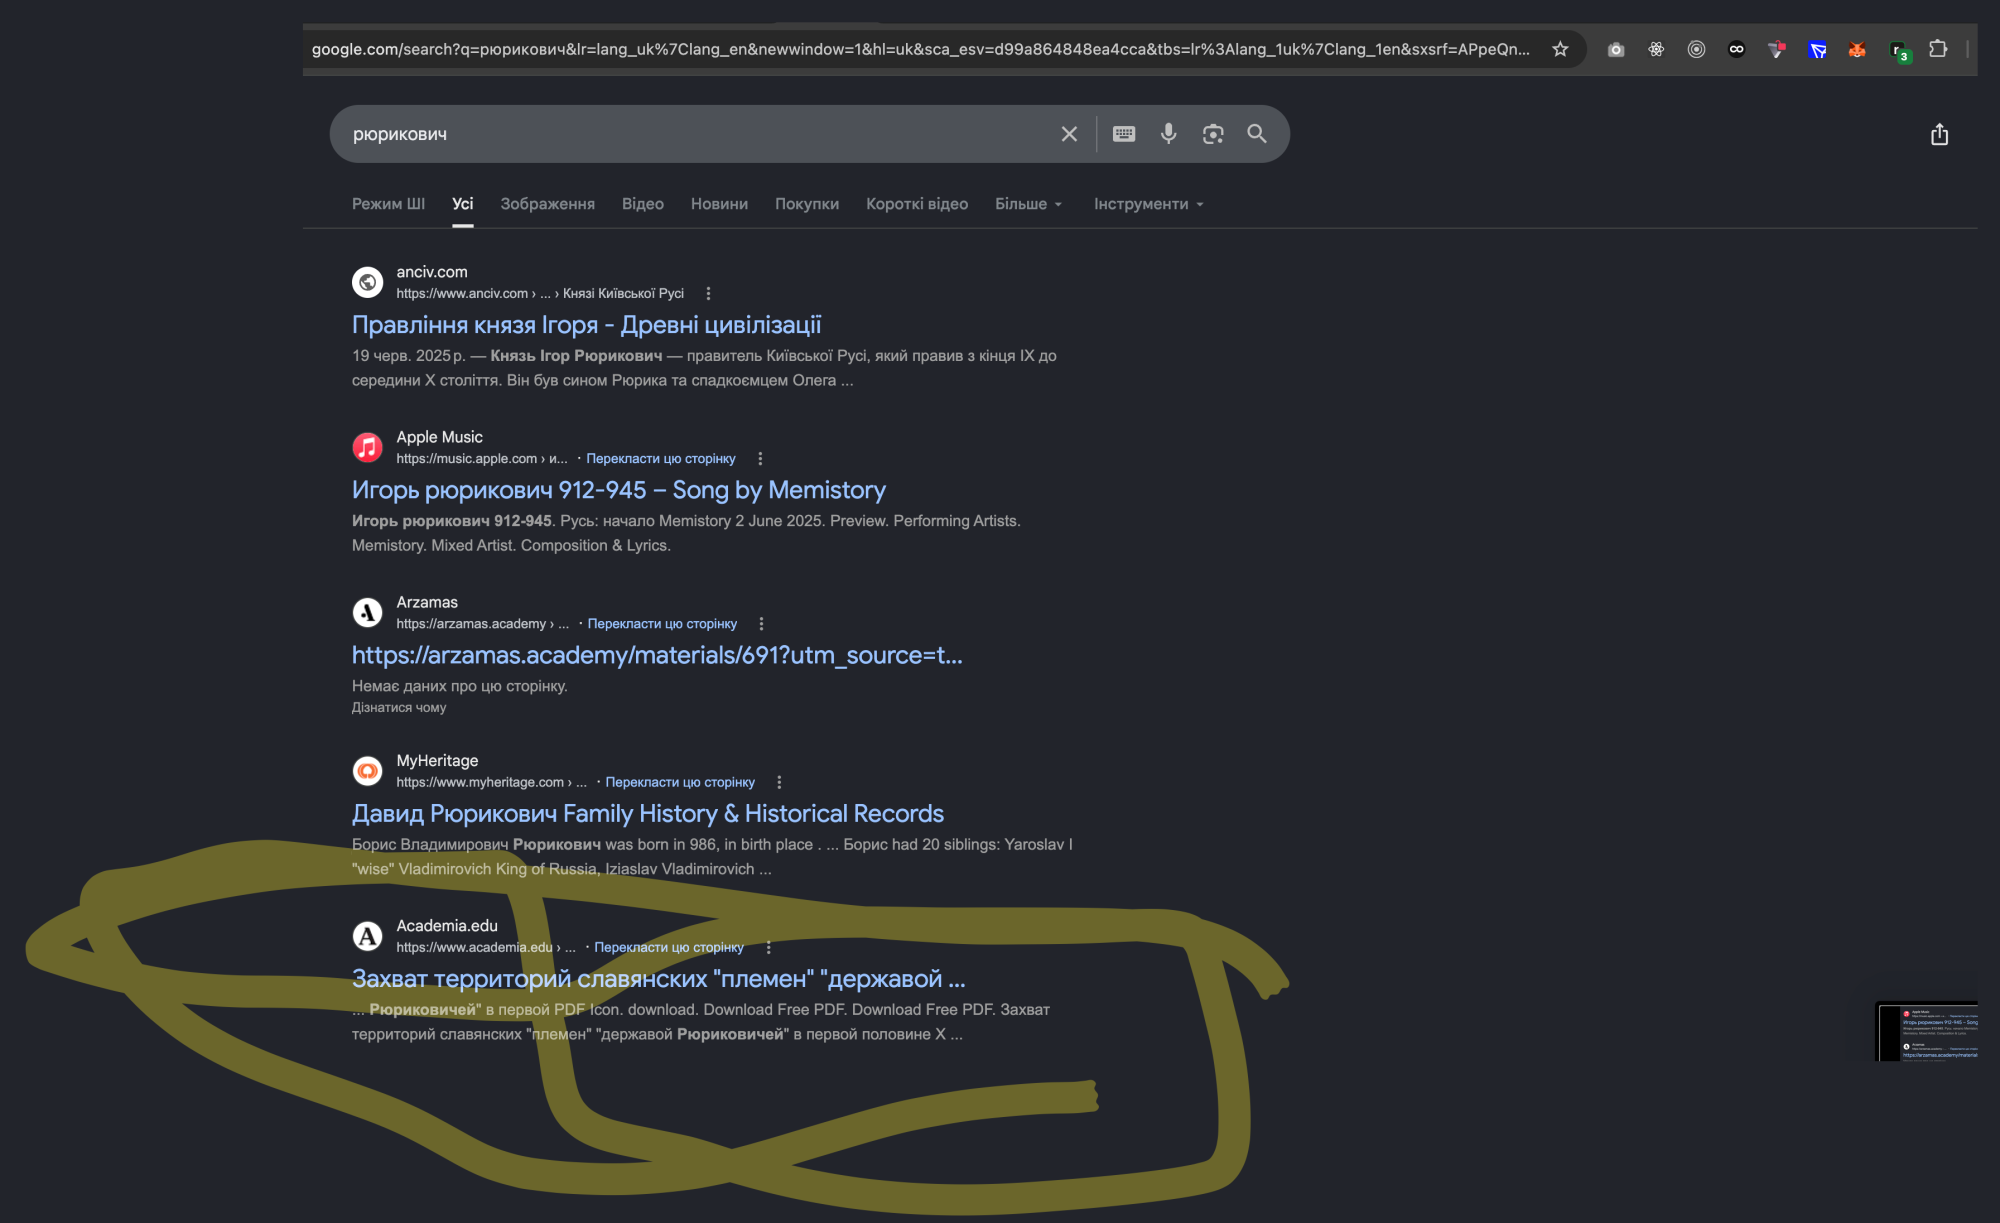Click the Apple Music favicon
The width and height of the screenshot is (2000, 1223).
(x=367, y=447)
